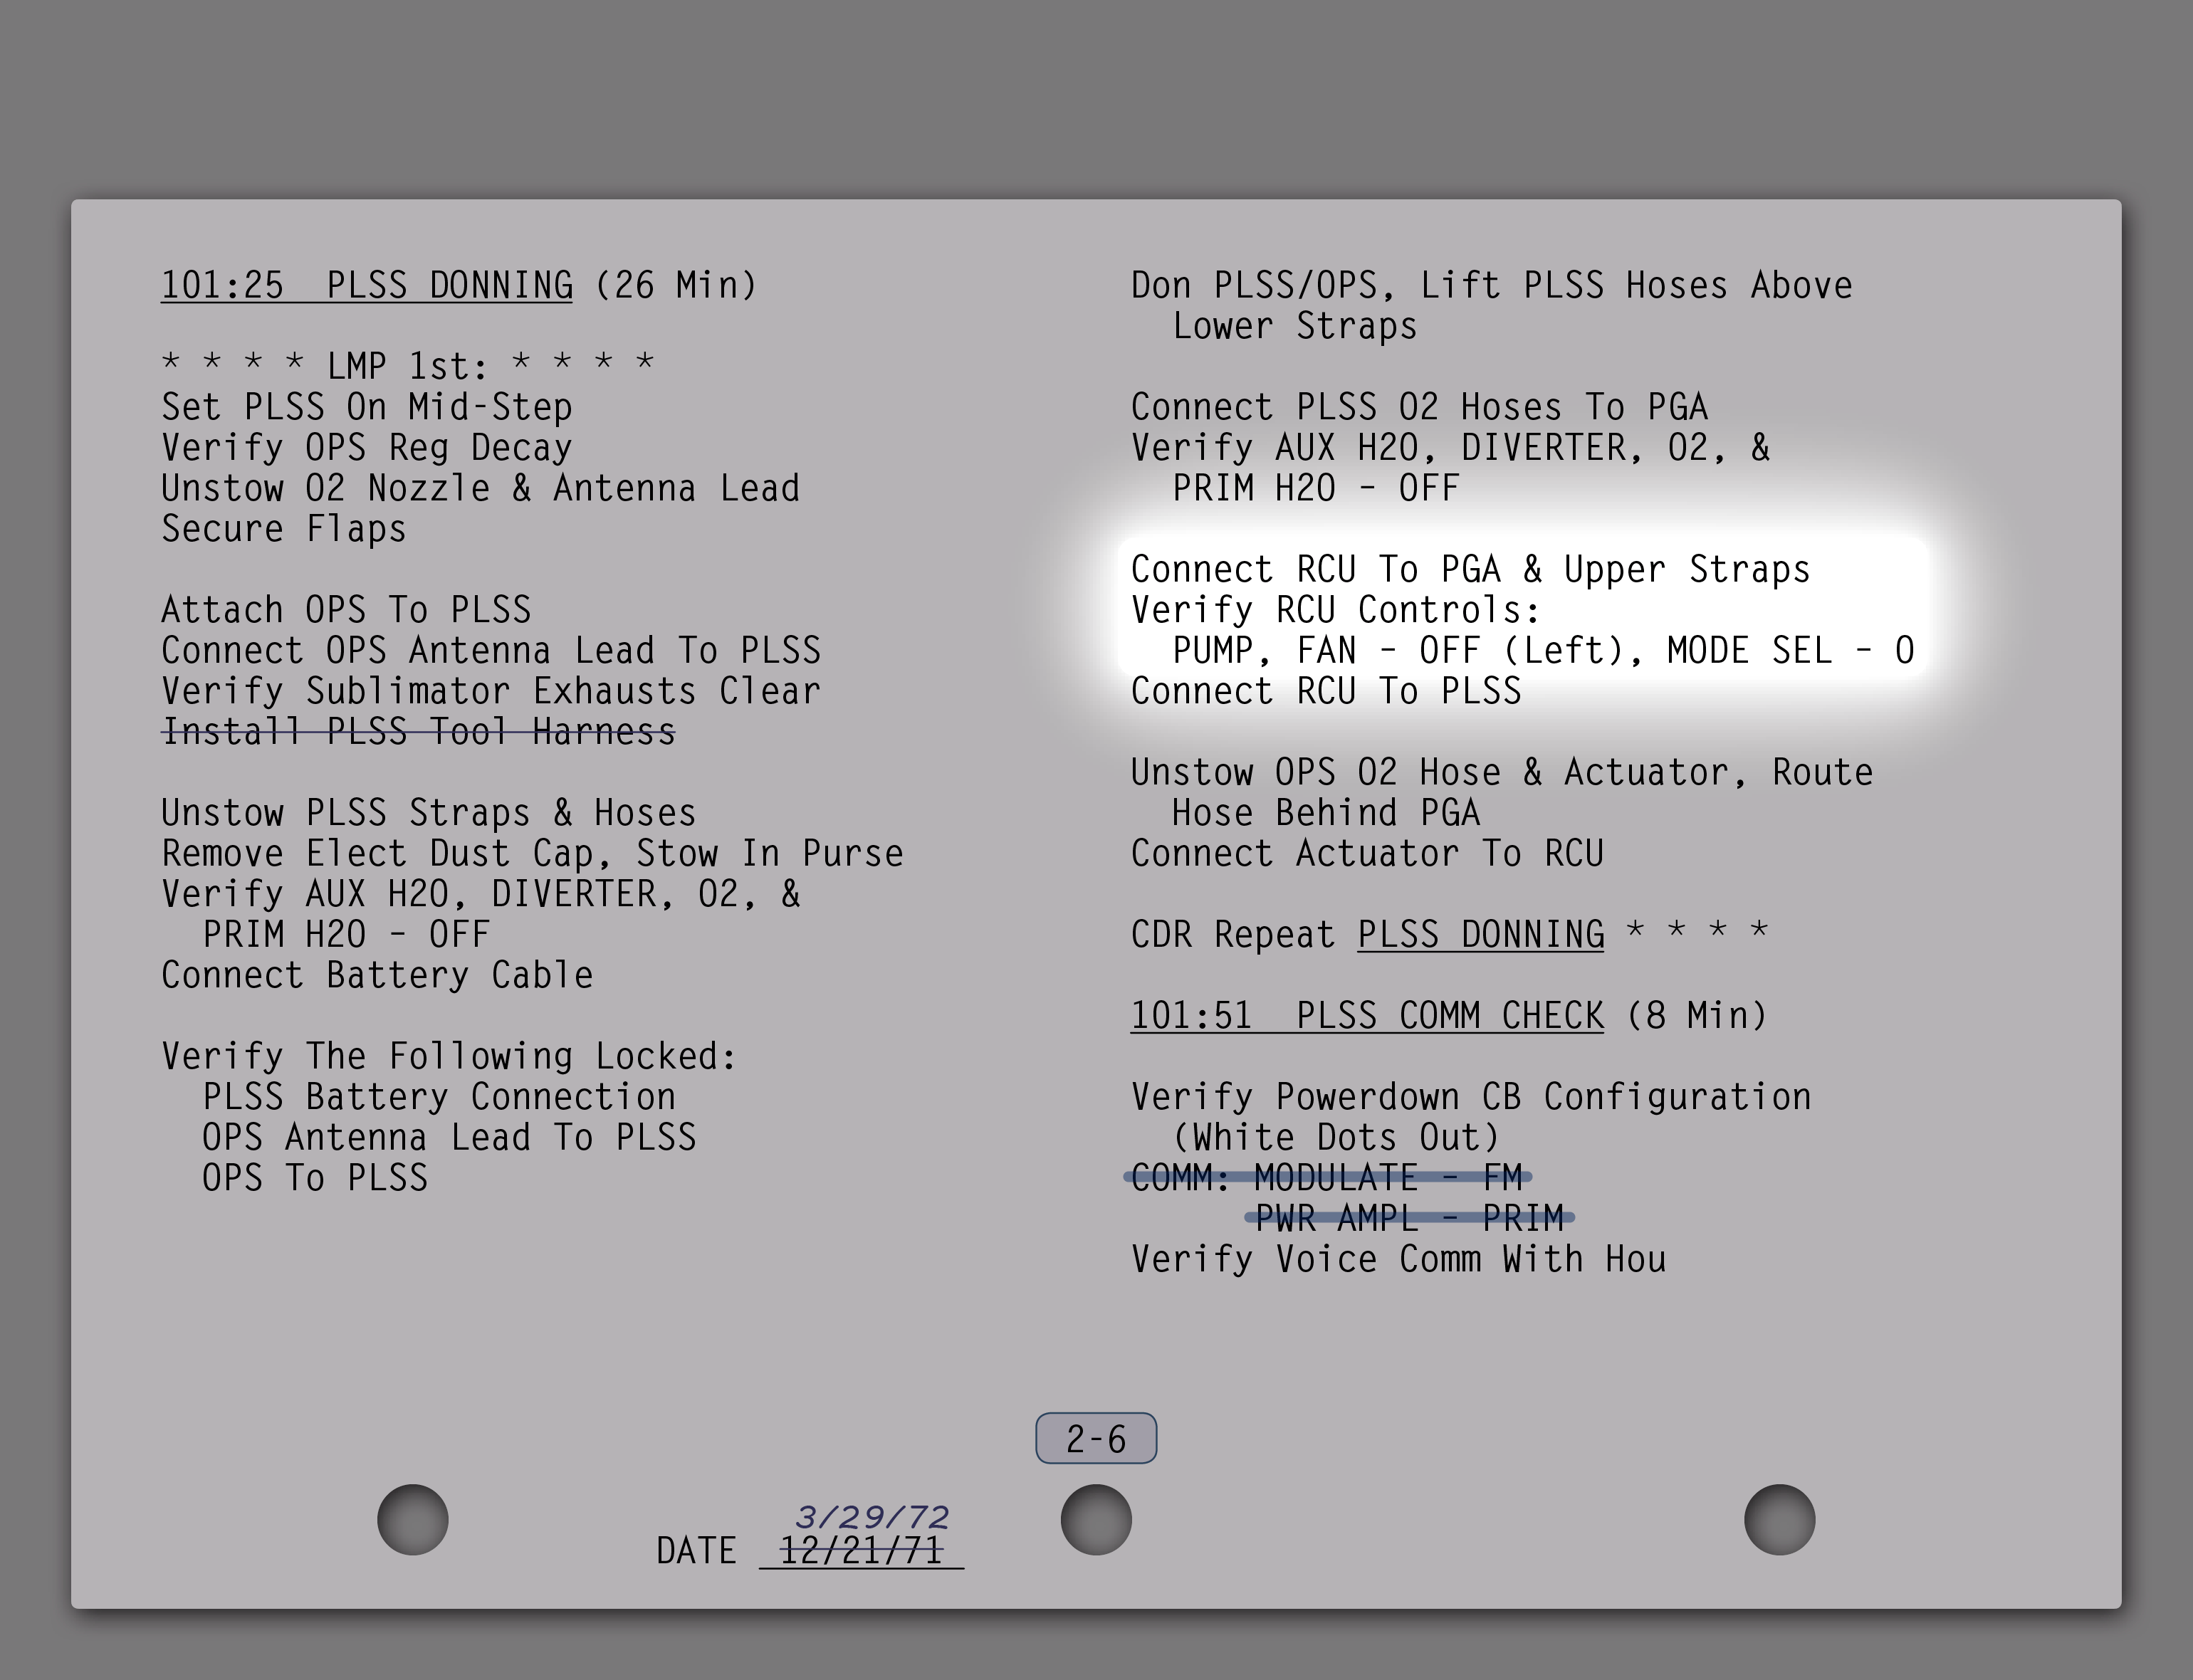Click the left binder hole
Image resolution: width=2193 pixels, height=1680 pixels.
413,1519
